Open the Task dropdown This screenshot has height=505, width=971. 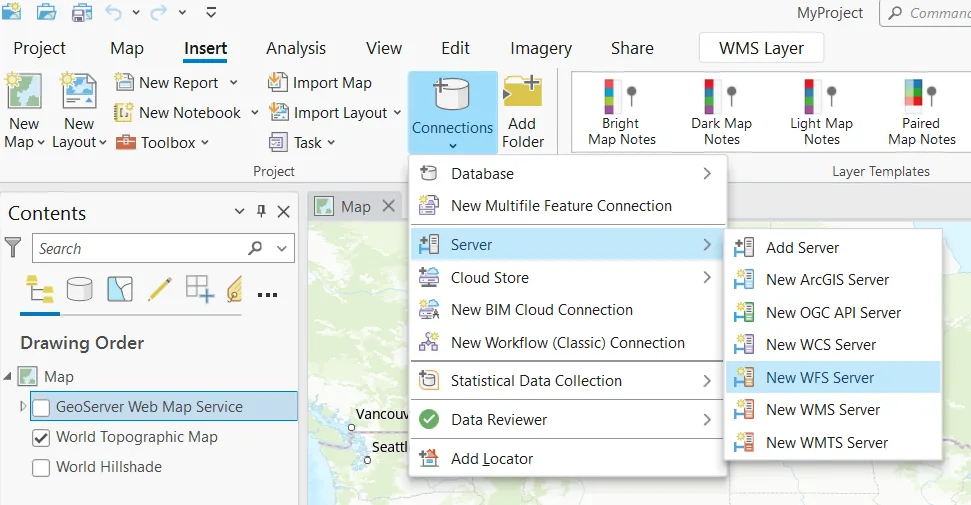click(302, 143)
